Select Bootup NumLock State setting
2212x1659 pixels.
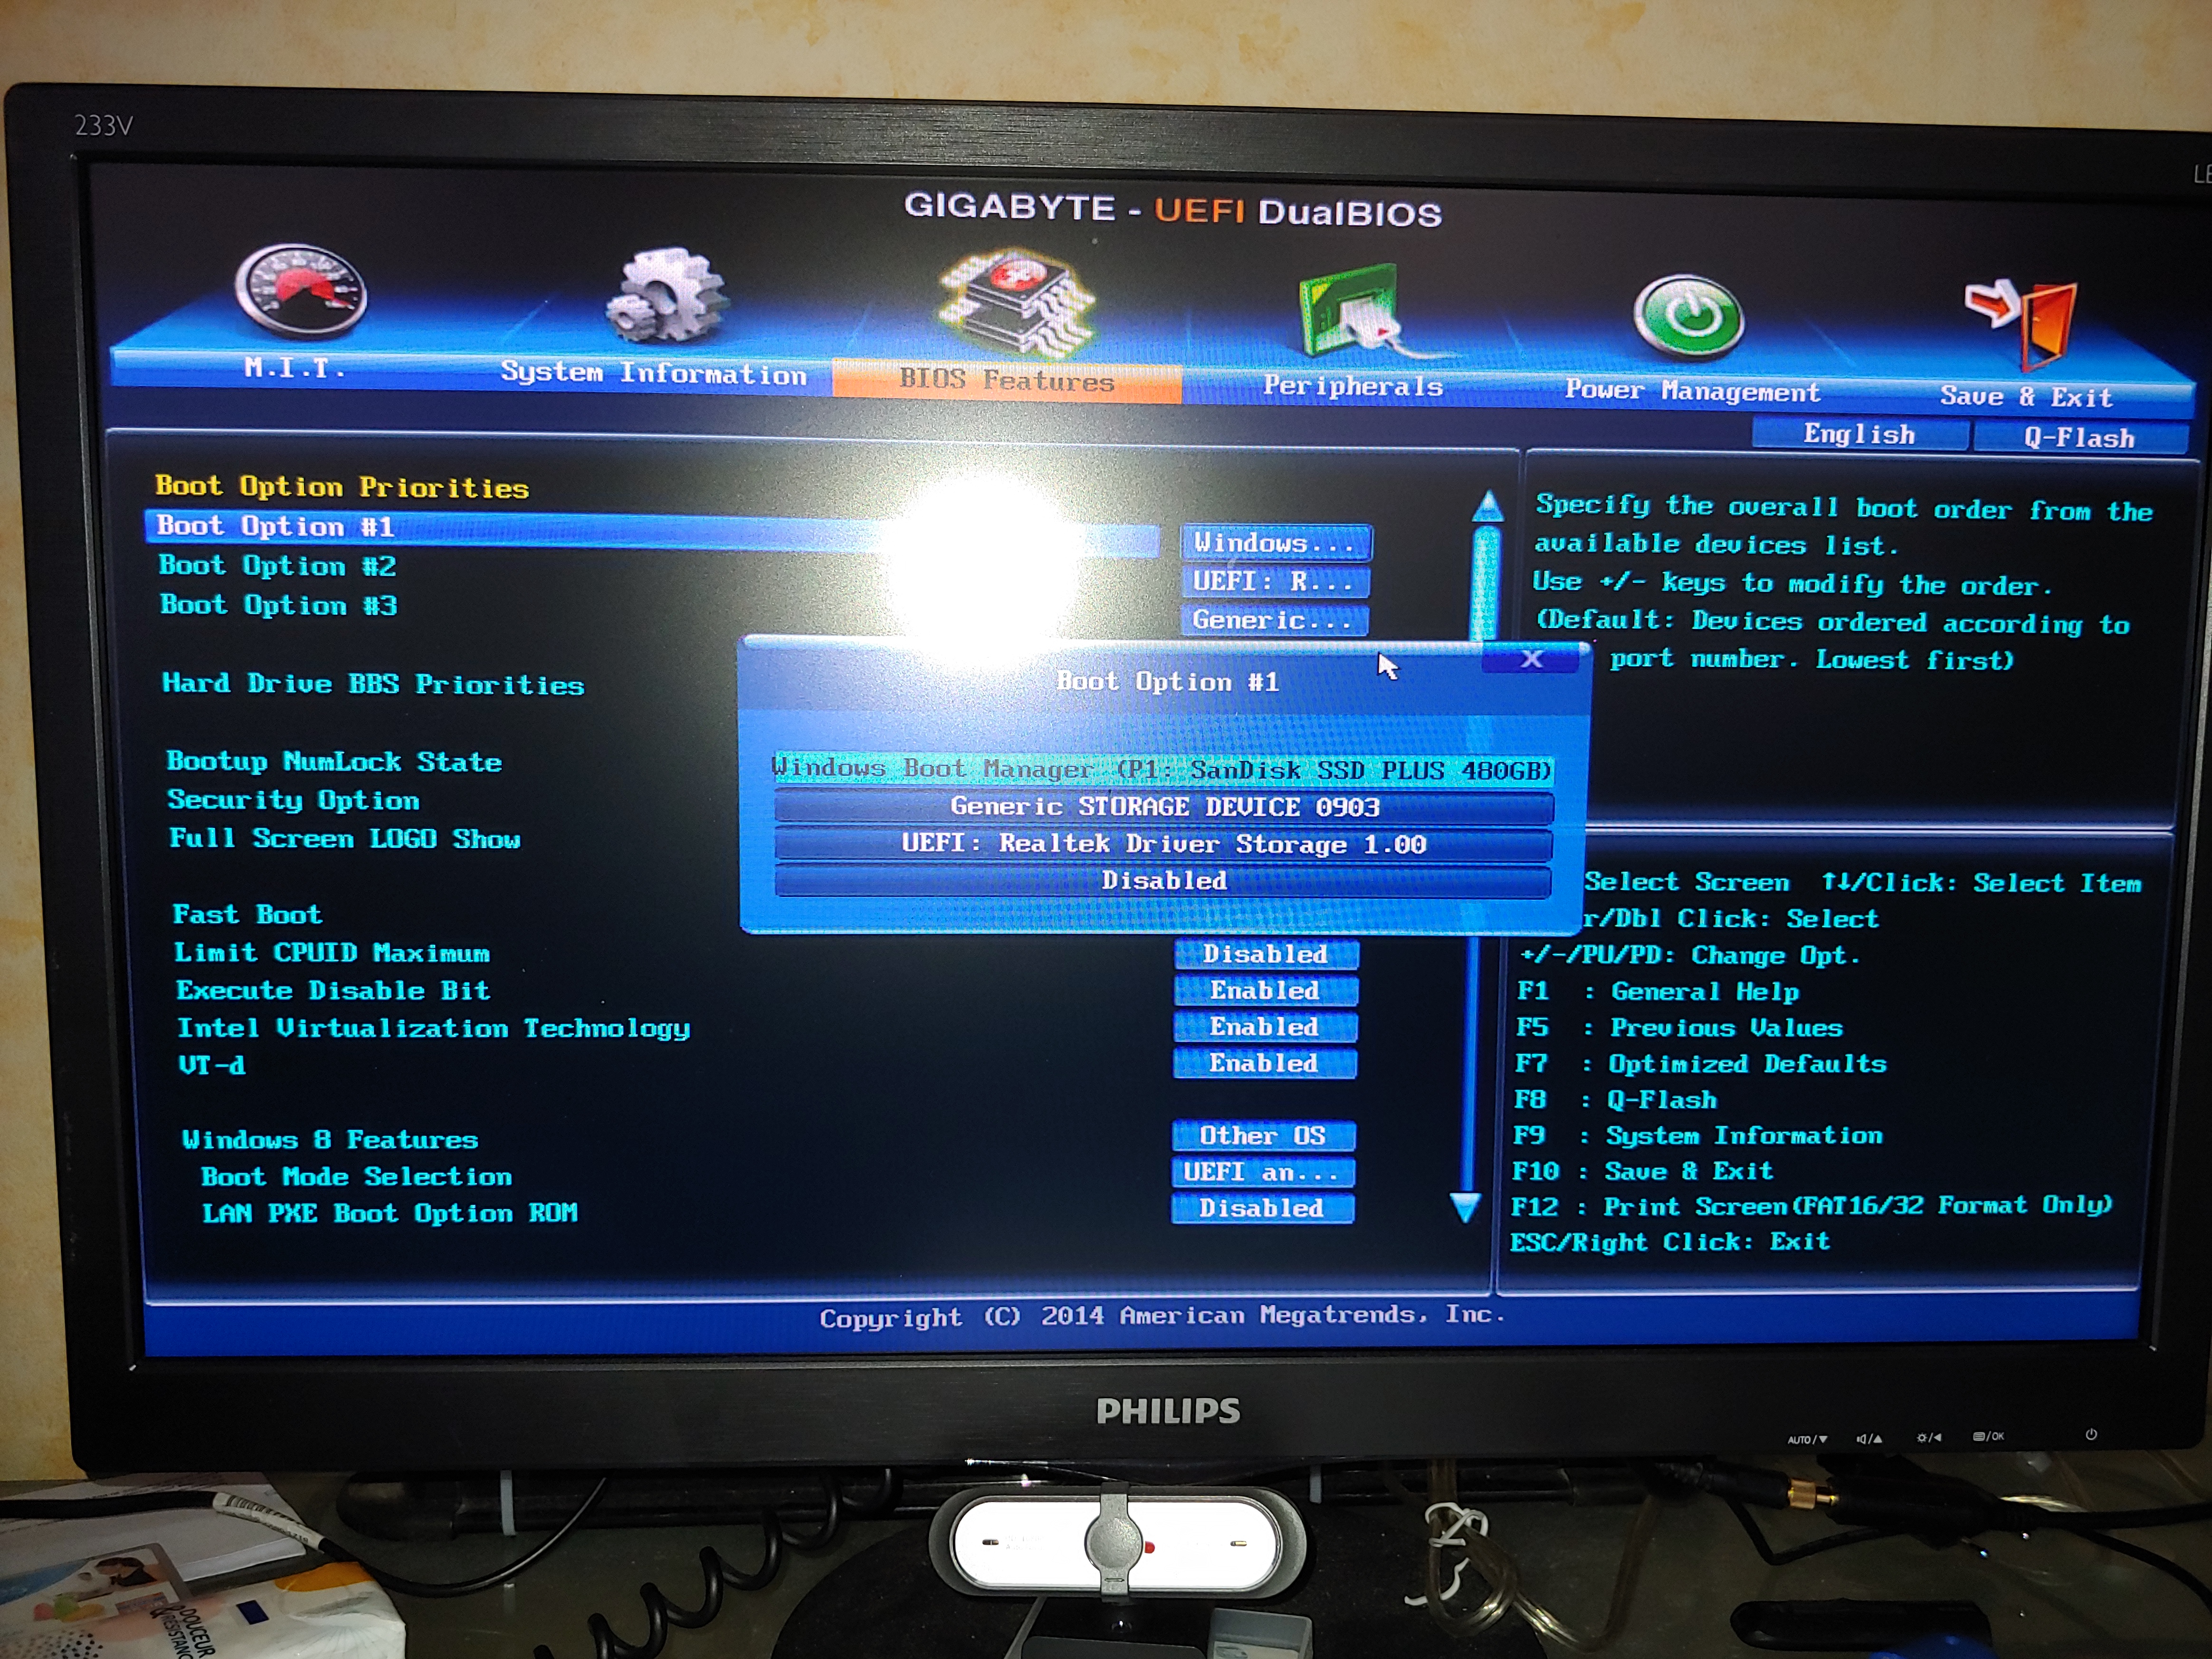tap(334, 761)
